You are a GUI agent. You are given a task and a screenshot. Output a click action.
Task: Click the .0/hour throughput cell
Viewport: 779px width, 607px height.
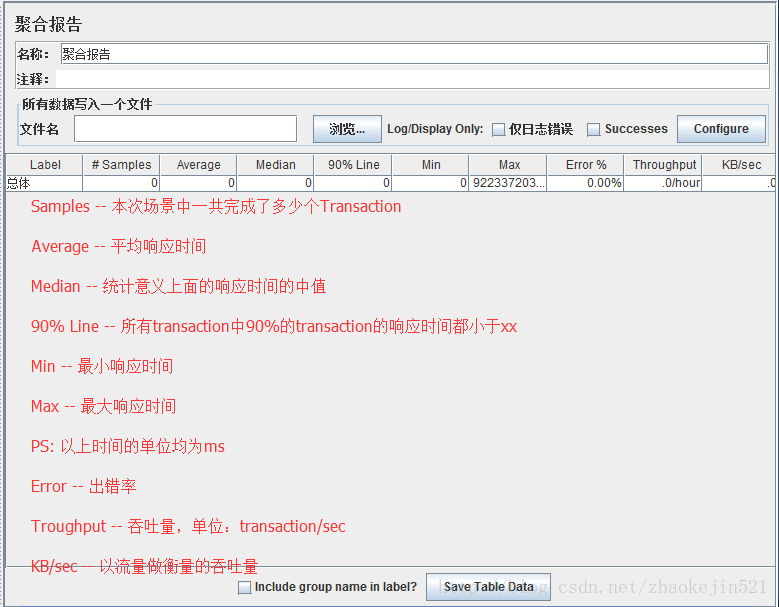(663, 183)
